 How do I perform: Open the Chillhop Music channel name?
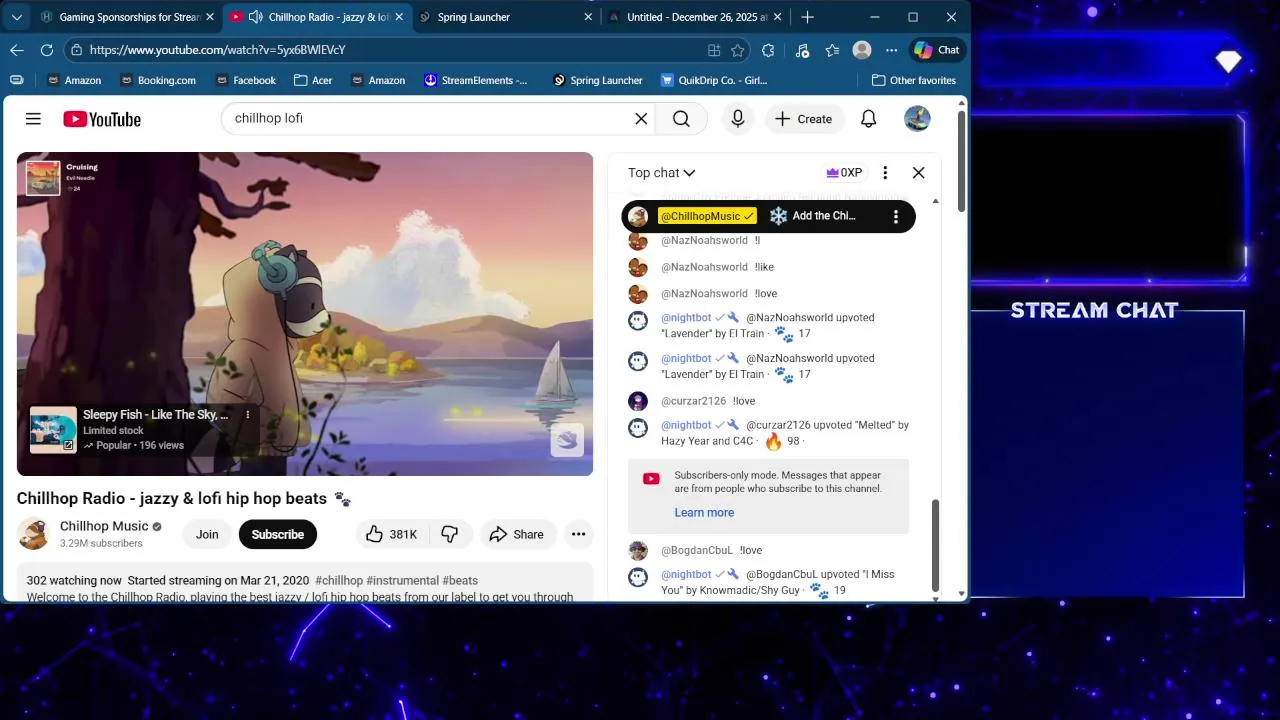(x=104, y=526)
